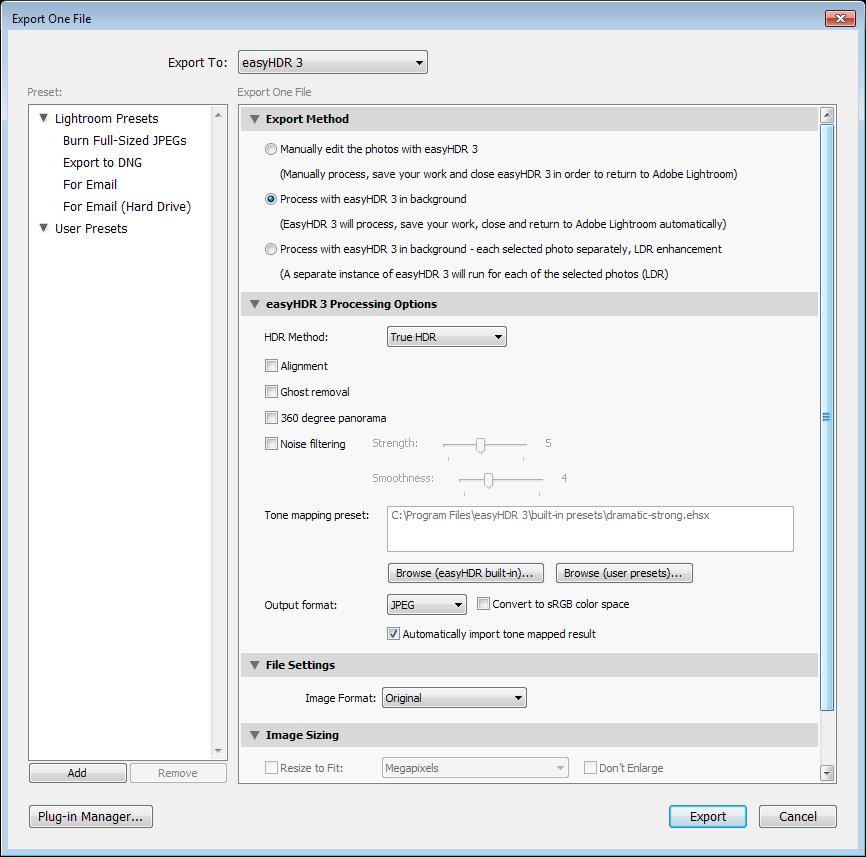Screen dimensions: 866x857
Task: Close the Export One File dialog
Action: [840, 18]
